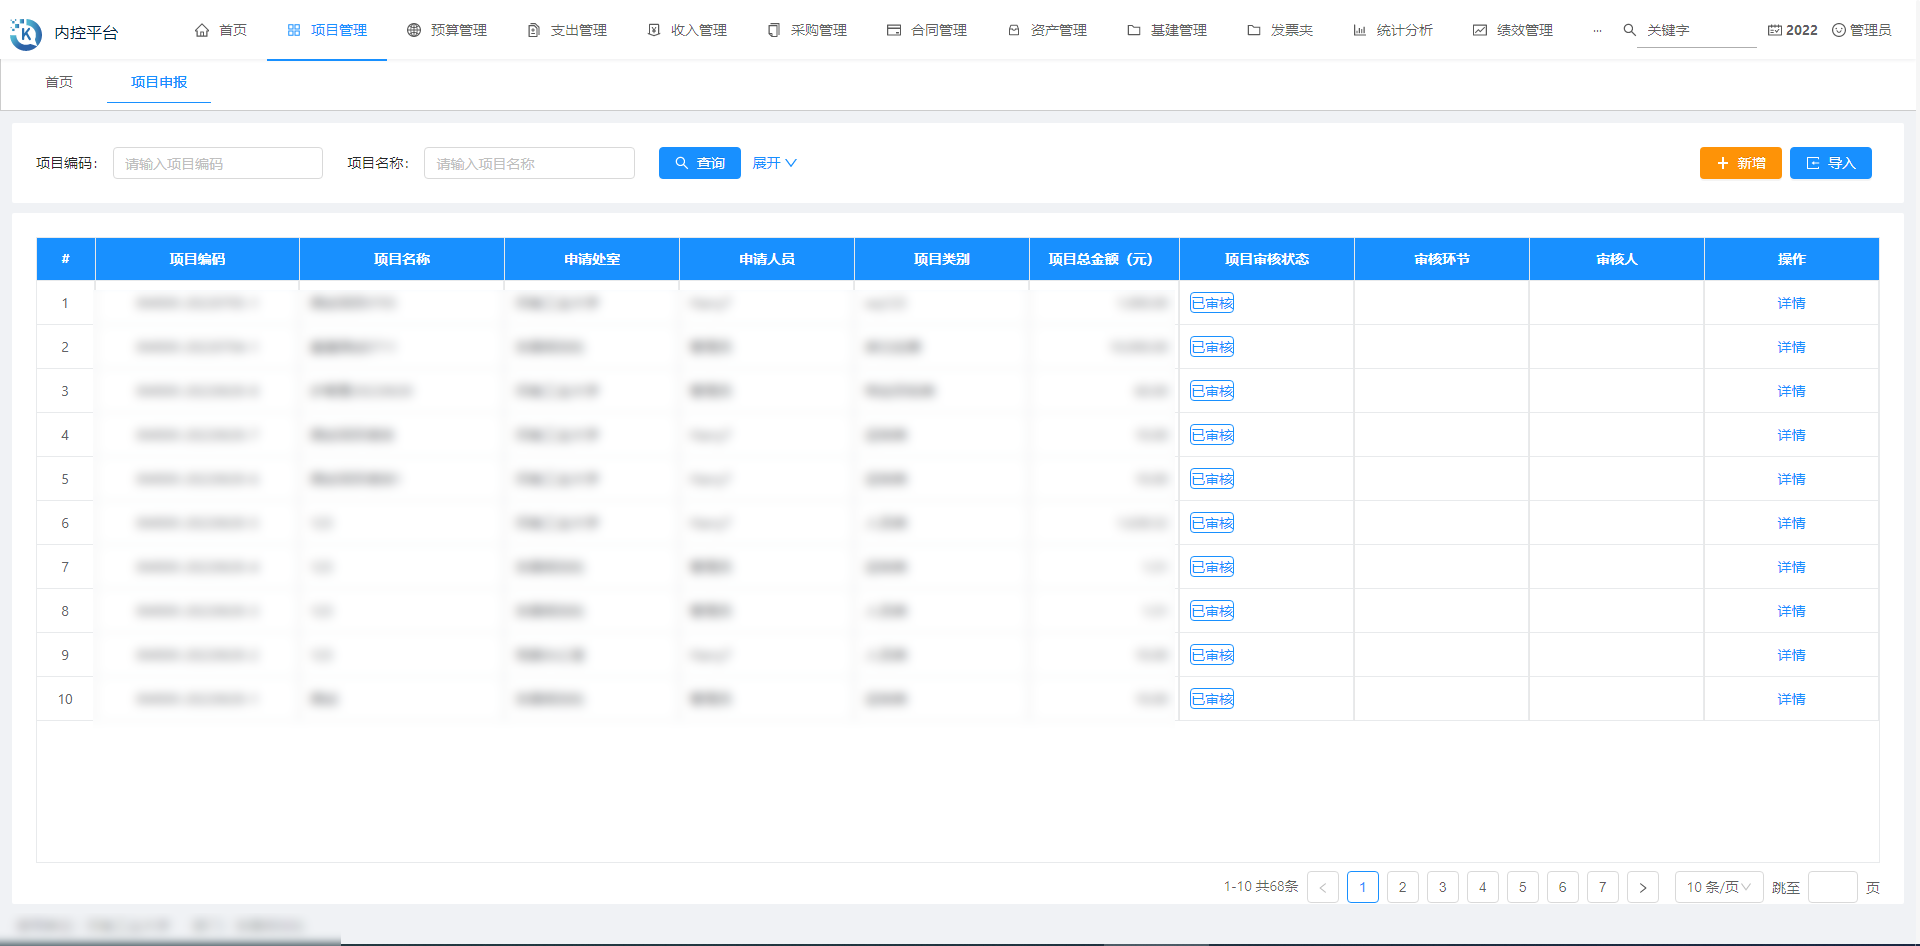
Task: Click the calendar icon next to 2022
Action: (x=1774, y=30)
